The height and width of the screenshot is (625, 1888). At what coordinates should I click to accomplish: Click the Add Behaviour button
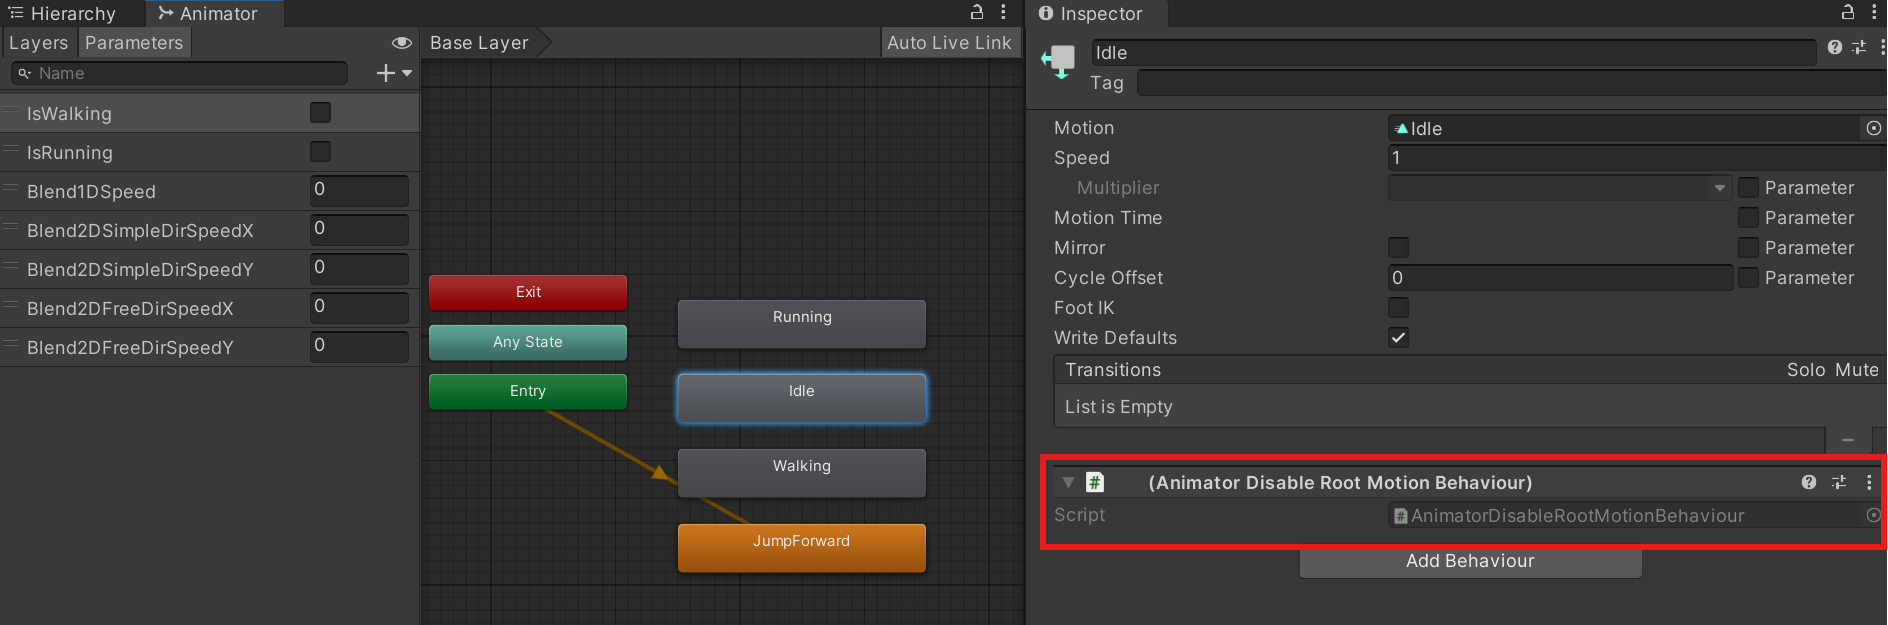click(1469, 561)
